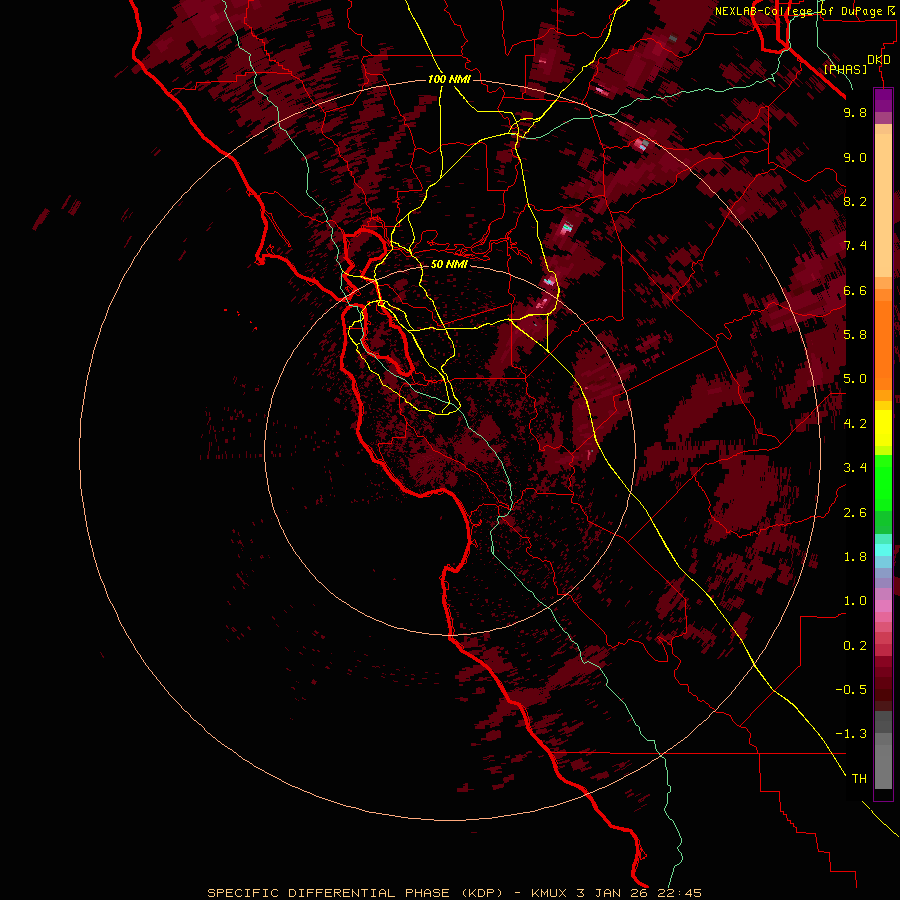Click the 8.2 value on color scale

[x=855, y=201]
